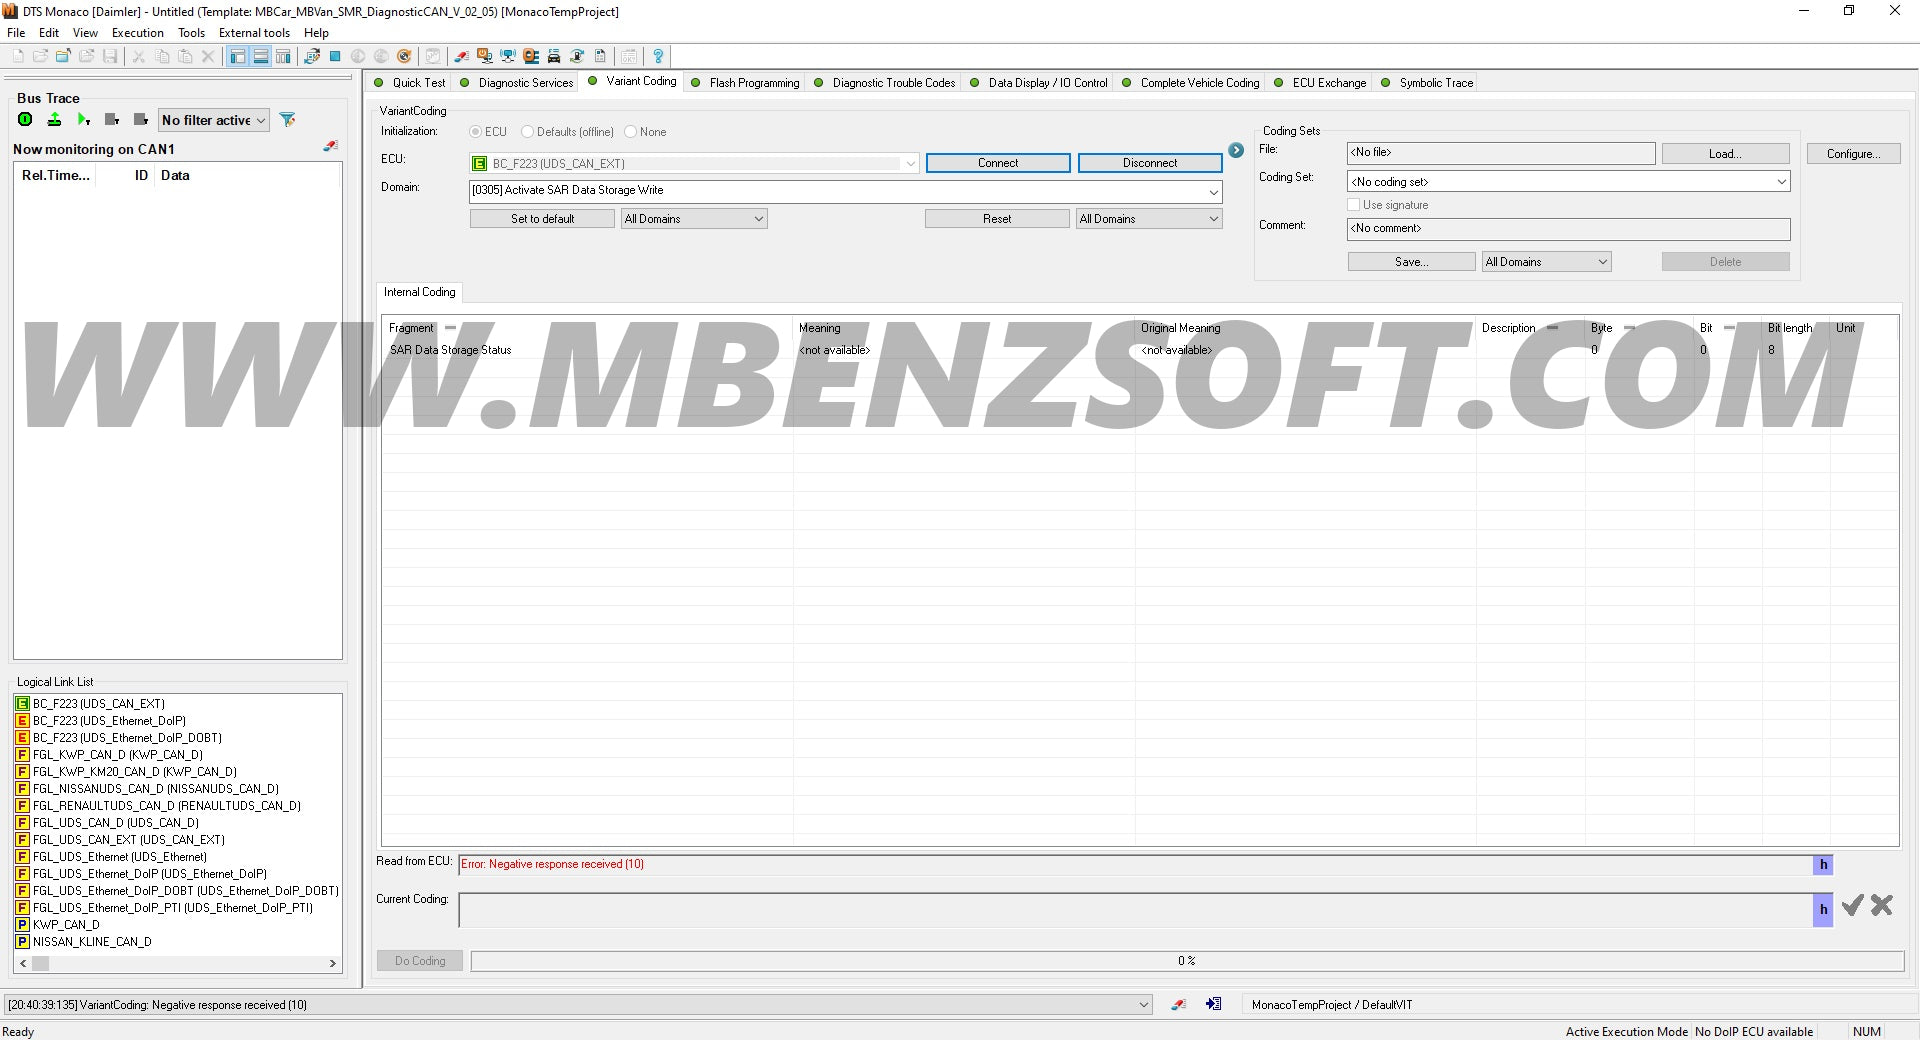1920x1040 pixels.
Task: Click the Disconnect button
Action: click(1150, 163)
